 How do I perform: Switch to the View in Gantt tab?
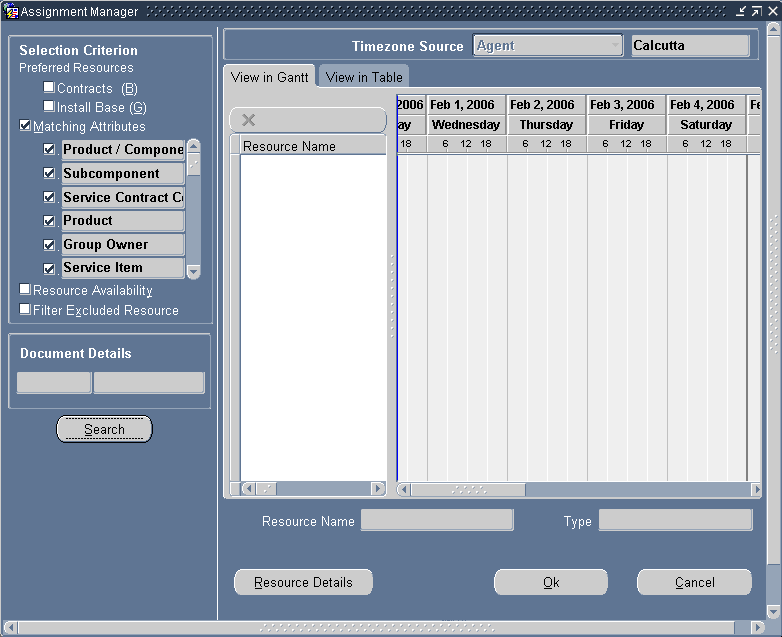pos(269,77)
